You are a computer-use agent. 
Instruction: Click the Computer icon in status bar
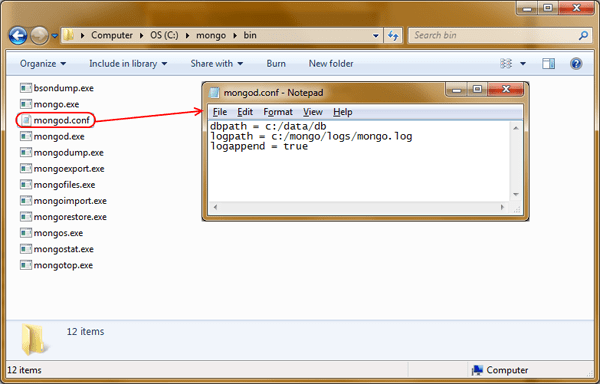pyautogui.click(x=477, y=370)
